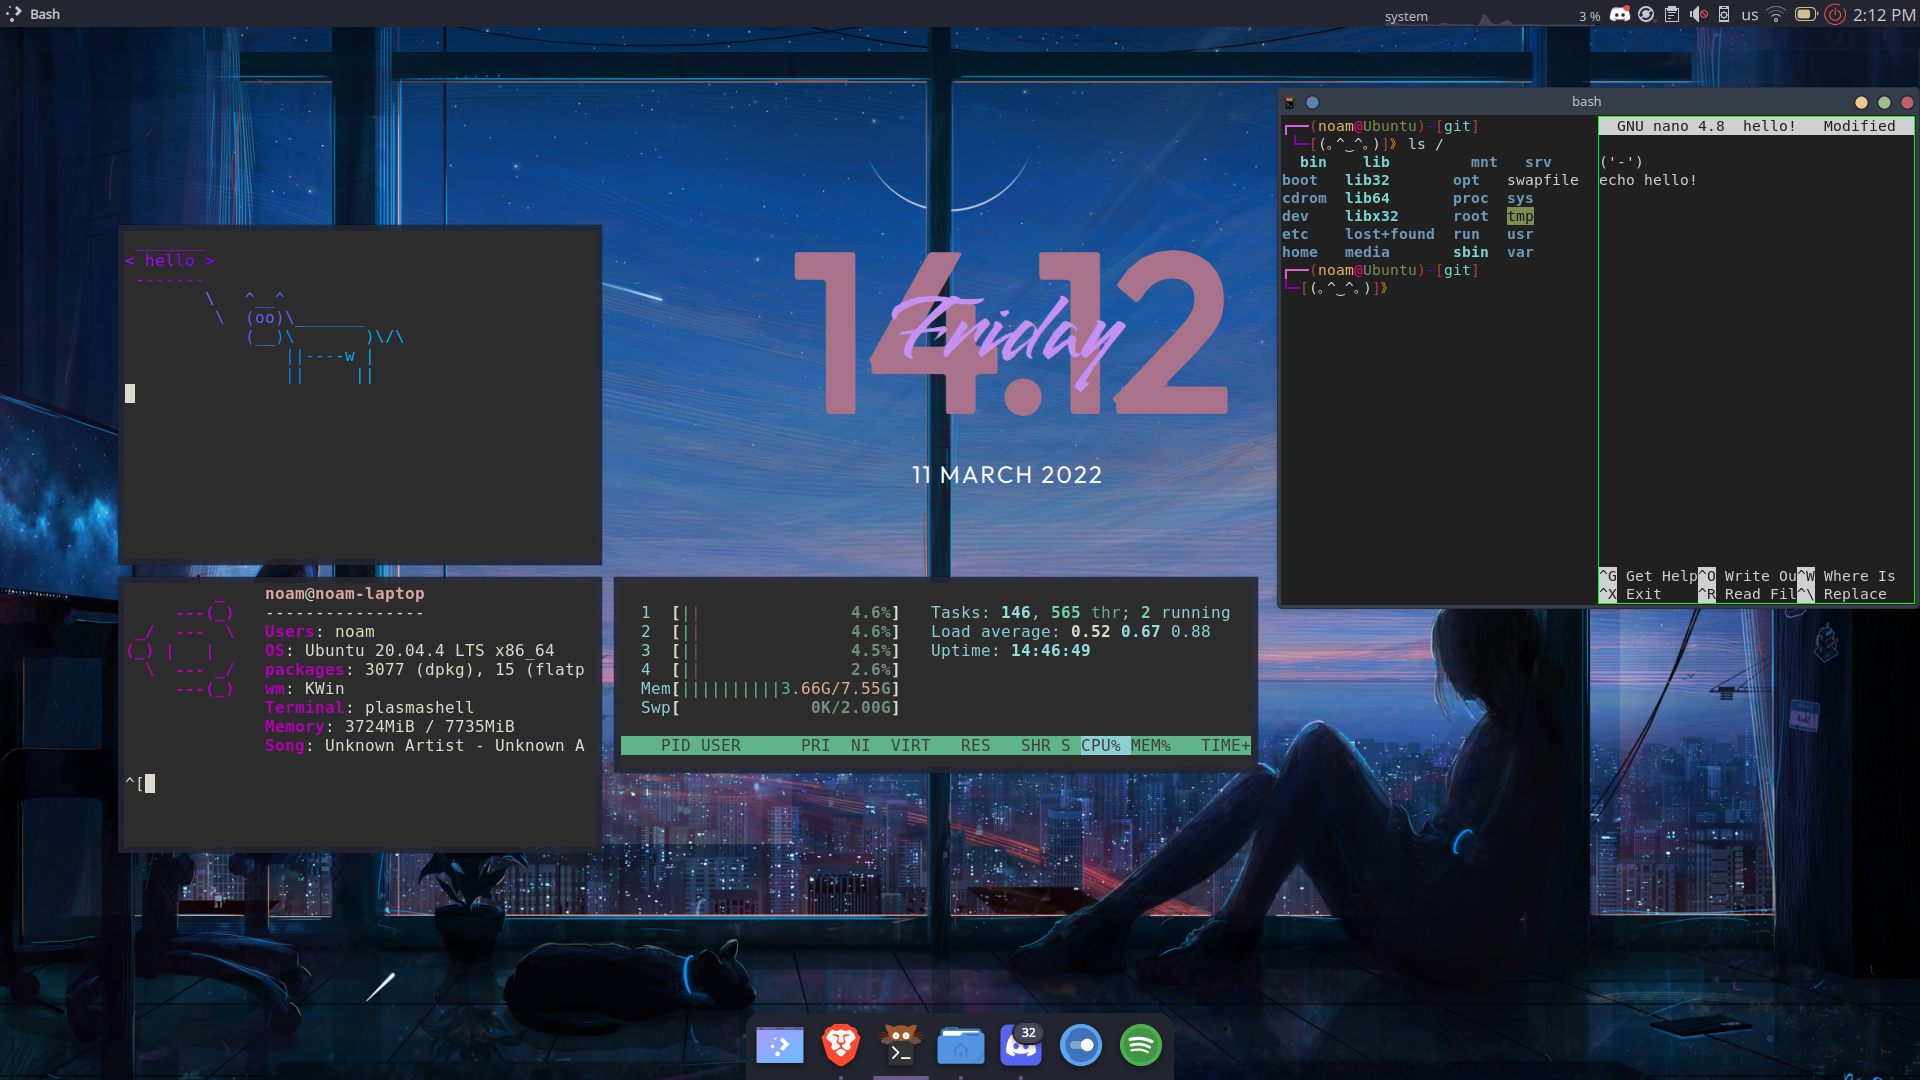Click the Discord tray icon
Viewport: 1920px width, 1080px height.
pyautogui.click(x=1620, y=14)
